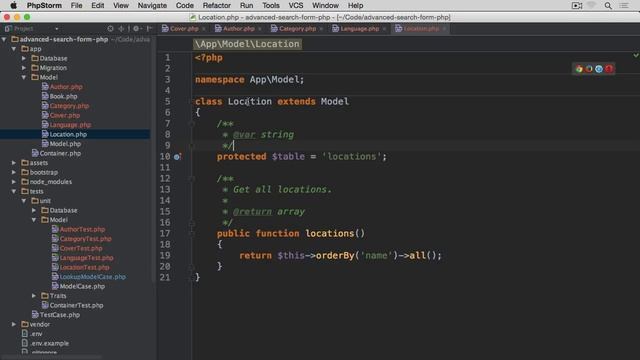The height and width of the screenshot is (360, 640).
Task: Select ContainerTest.php file
Action: pyautogui.click(x=76, y=305)
